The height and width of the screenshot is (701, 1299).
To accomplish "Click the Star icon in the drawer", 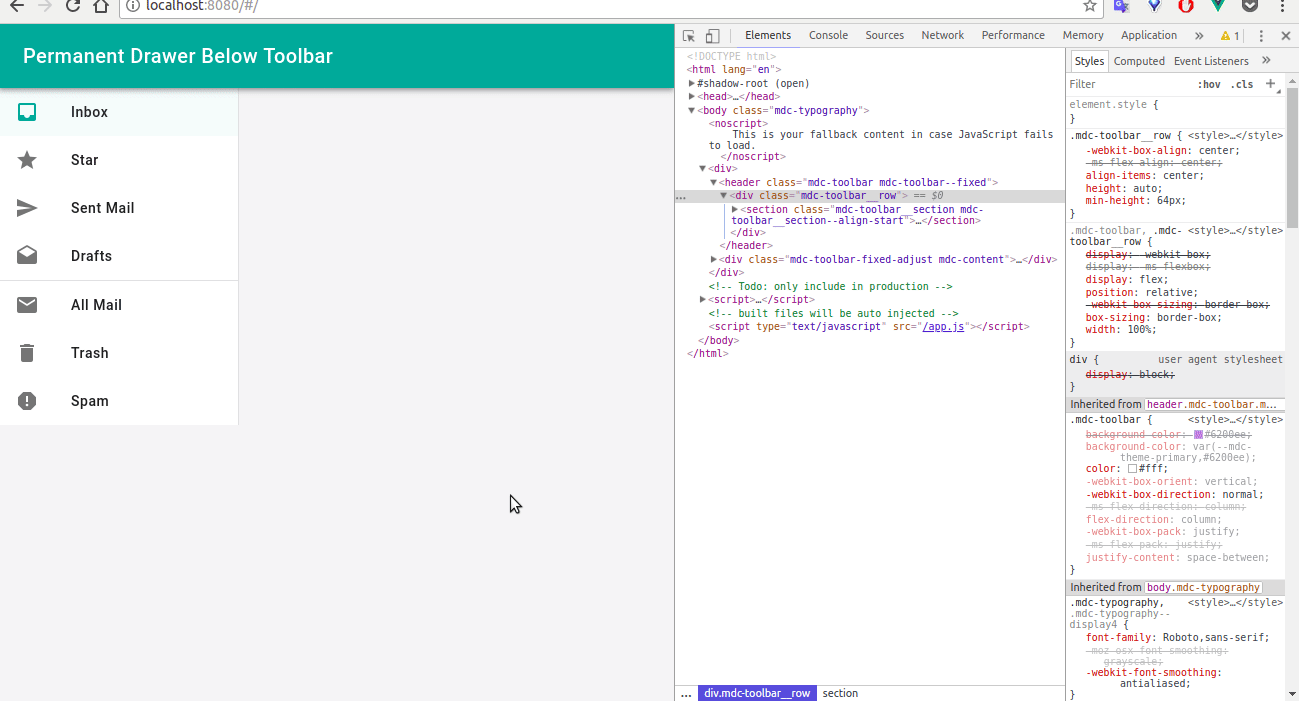I will [27, 160].
